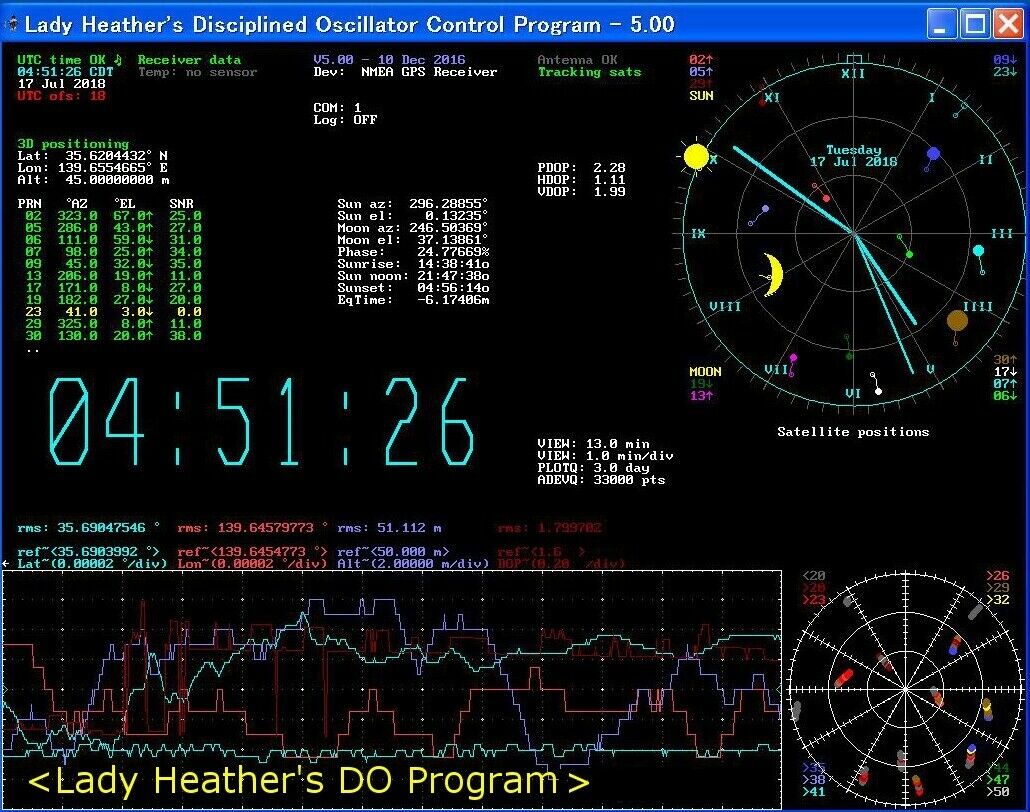
Task: Click the Satellite positions label
Action: click(x=853, y=432)
